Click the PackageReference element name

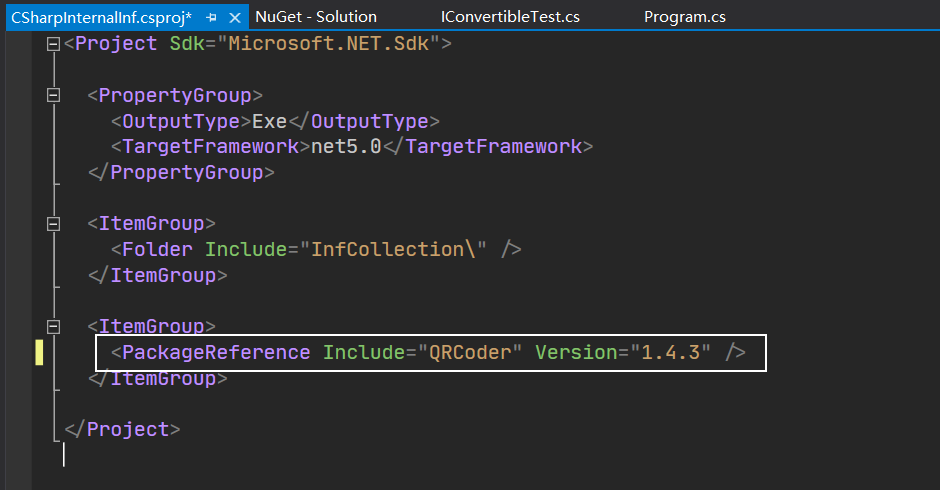[216, 352]
